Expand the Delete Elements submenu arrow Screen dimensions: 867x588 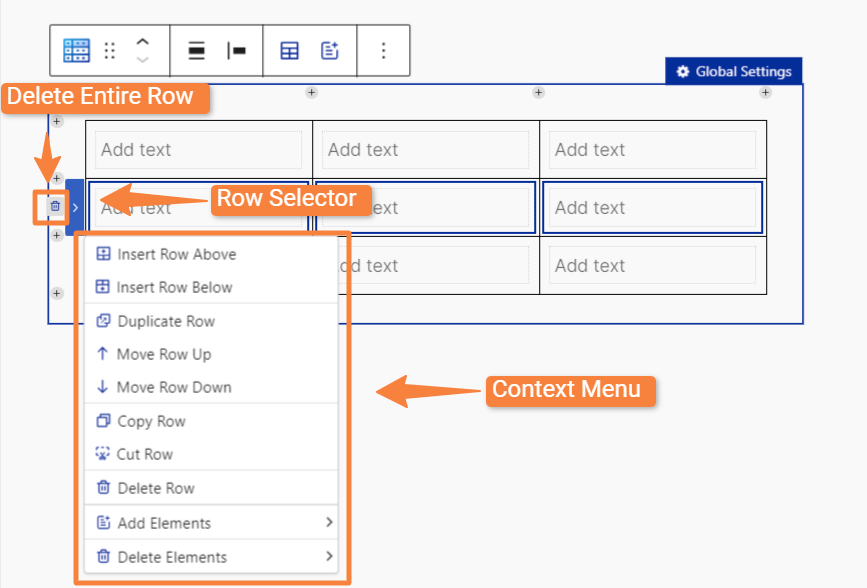click(x=329, y=556)
